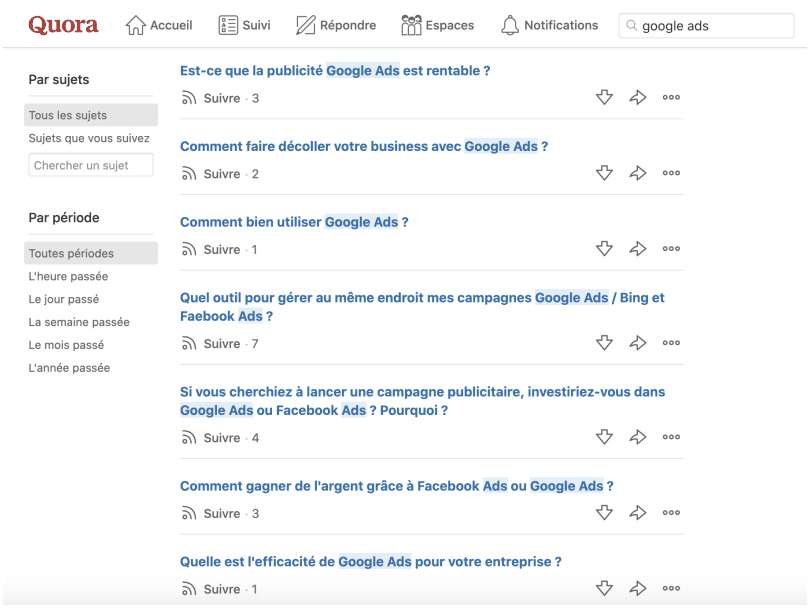Viewport: 812px width, 609px height.
Task: Share 'efficacité de Google Ads' question
Action: 637,588
